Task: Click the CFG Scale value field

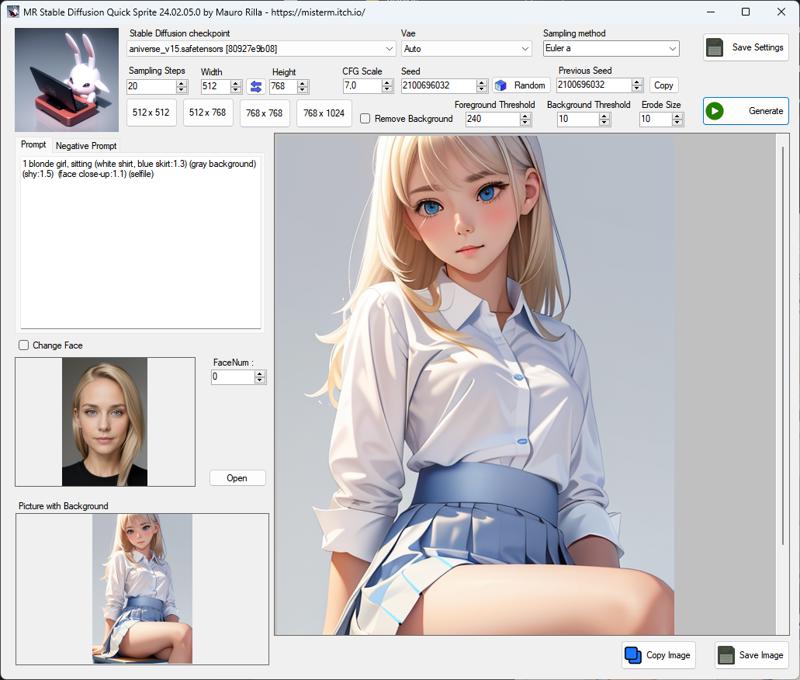Action: tap(363, 86)
